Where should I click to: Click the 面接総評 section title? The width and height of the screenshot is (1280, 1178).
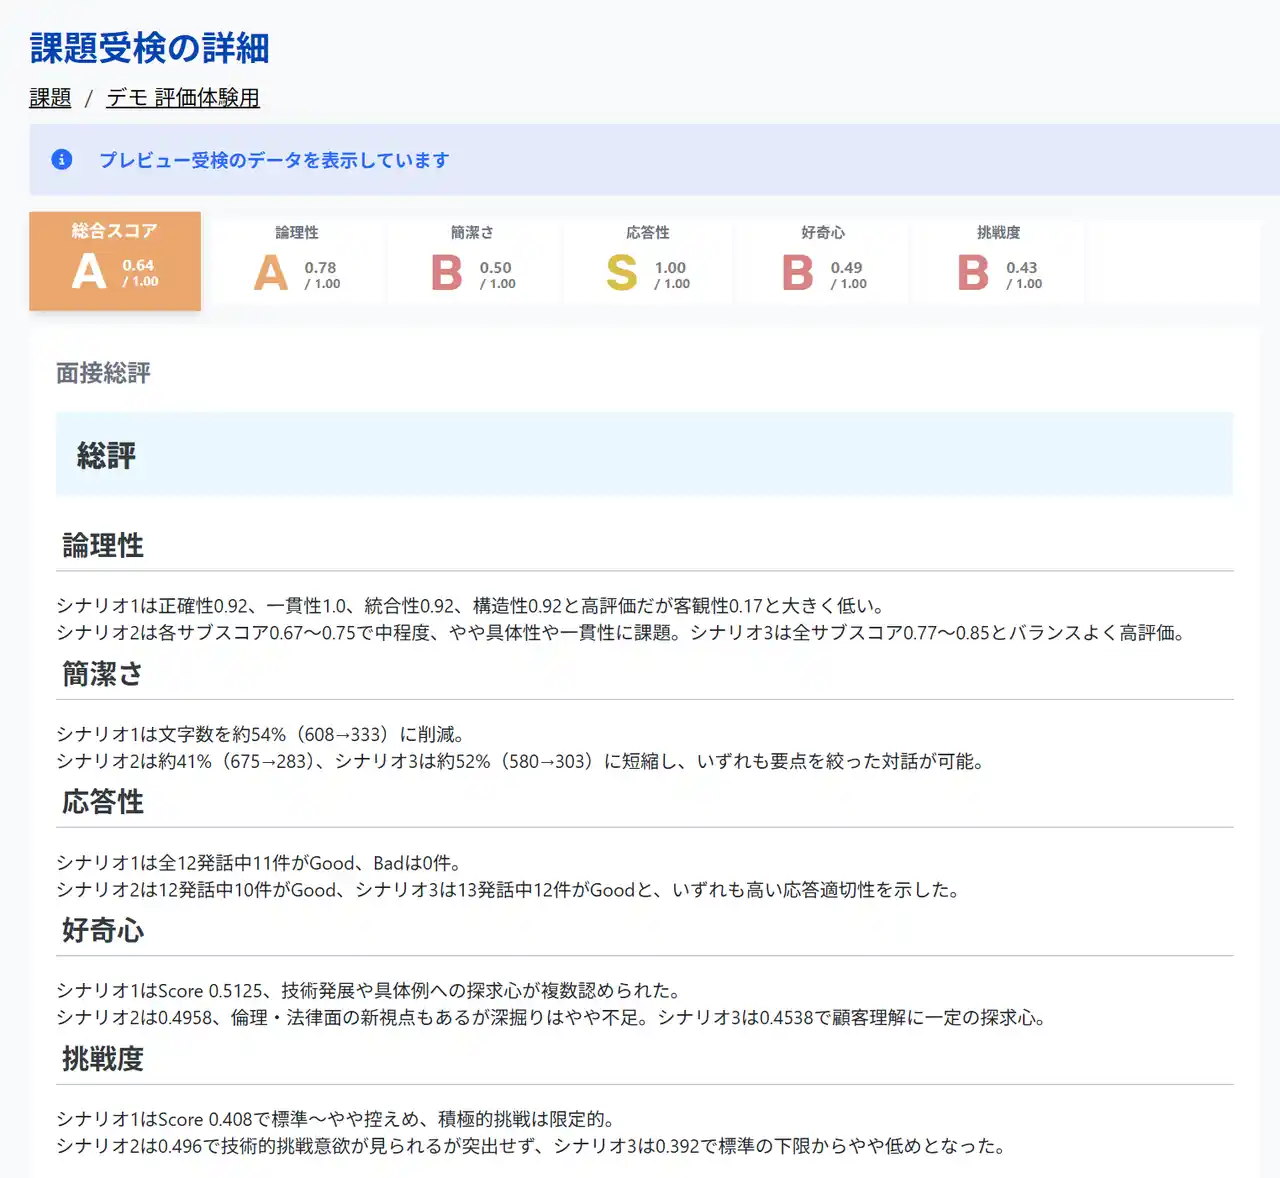(x=103, y=373)
